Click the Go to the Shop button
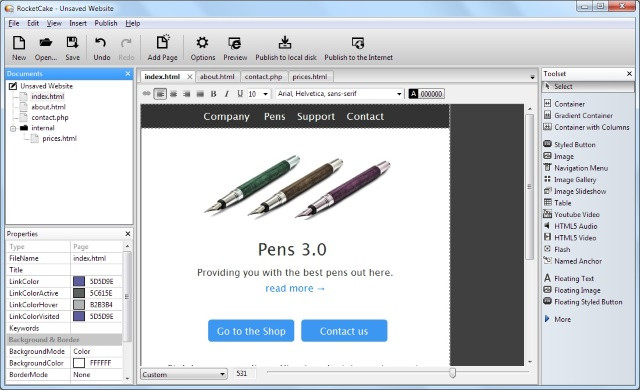 point(251,331)
